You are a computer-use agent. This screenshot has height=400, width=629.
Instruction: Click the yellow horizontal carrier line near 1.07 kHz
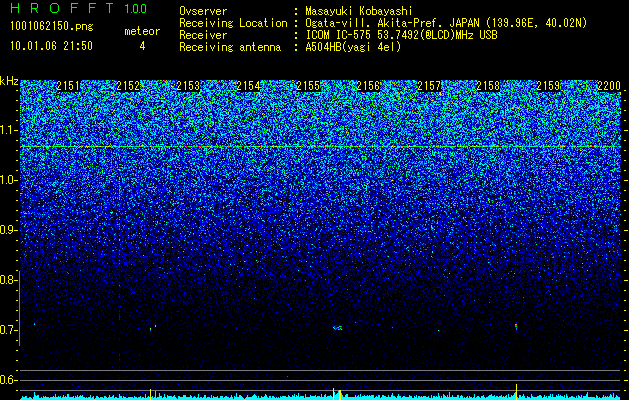coord(320,147)
